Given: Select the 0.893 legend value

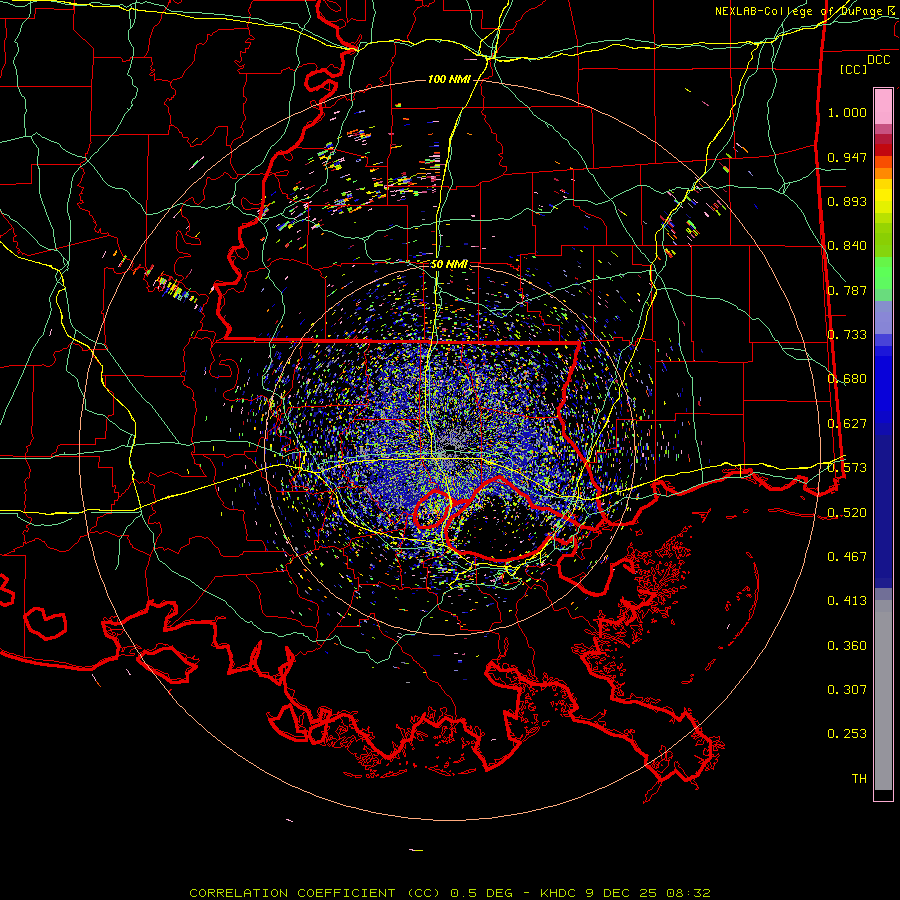Looking at the screenshot, I should coord(847,201).
